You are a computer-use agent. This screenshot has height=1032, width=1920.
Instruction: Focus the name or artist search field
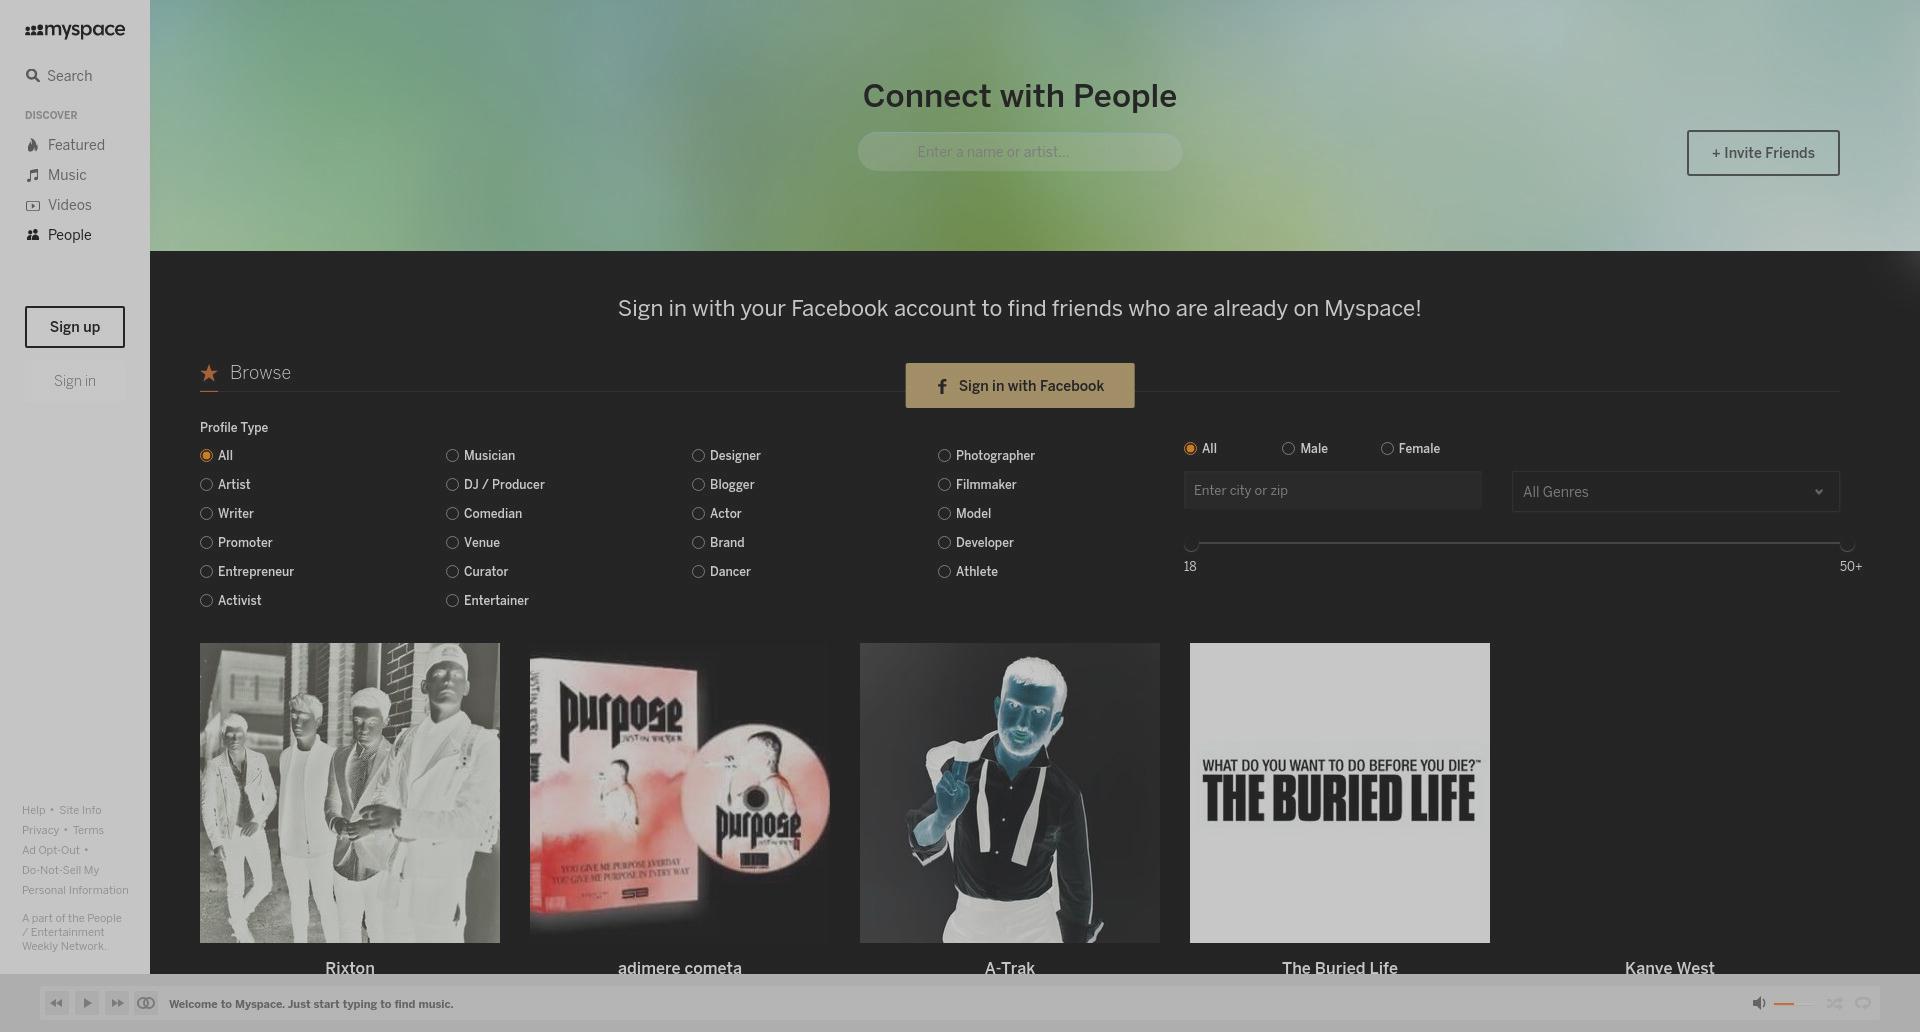[1020, 152]
